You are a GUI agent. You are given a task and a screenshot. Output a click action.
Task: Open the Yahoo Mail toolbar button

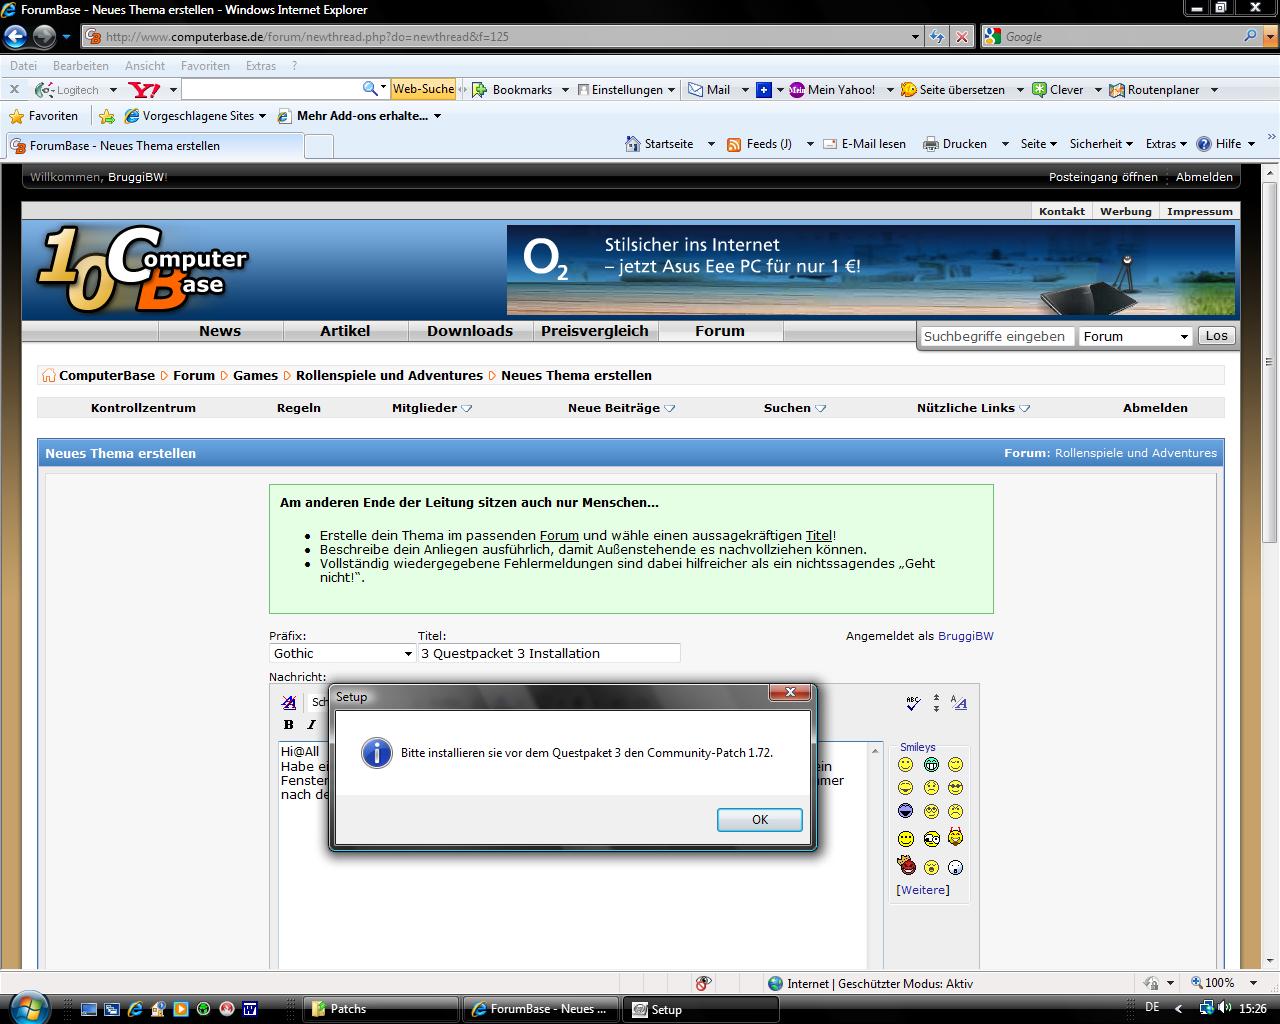click(x=710, y=90)
